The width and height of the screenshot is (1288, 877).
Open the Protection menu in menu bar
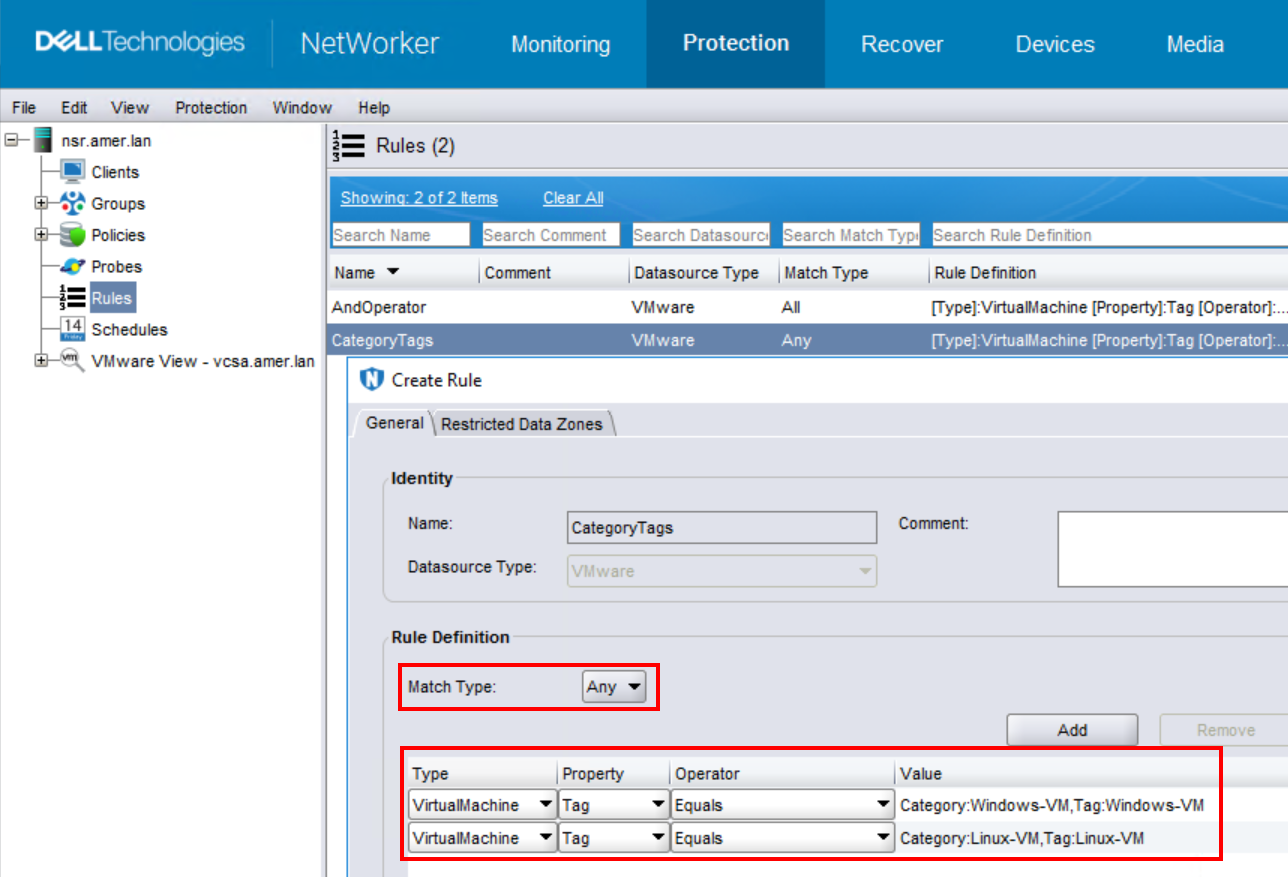tap(211, 108)
